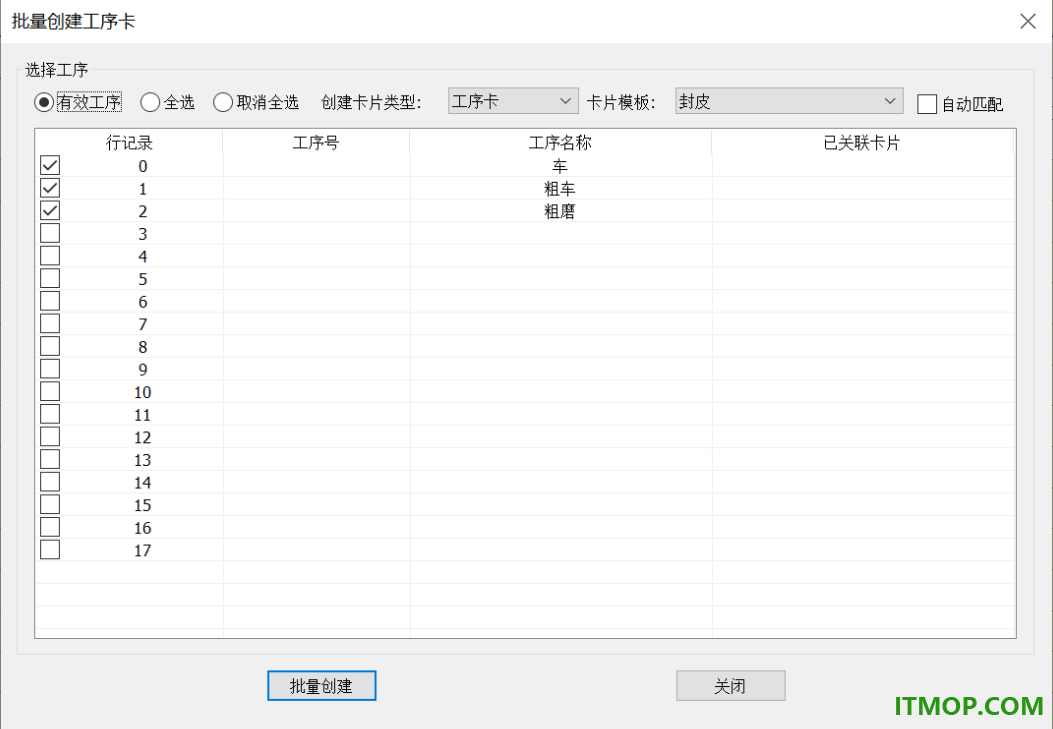Uncheck the checkbox for row 2
Screen dimensions: 1053x729
[50, 211]
